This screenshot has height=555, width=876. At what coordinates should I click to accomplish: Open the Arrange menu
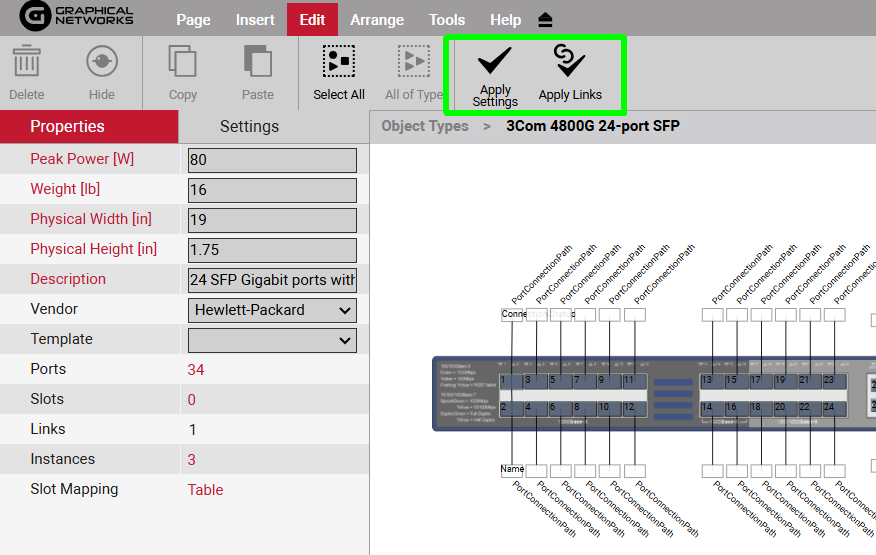[x=377, y=20]
